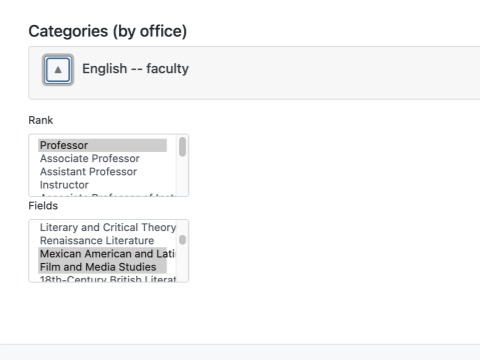The image size is (480, 360).
Task: Click the Fields list scrollbar thumb
Action: click(182, 240)
